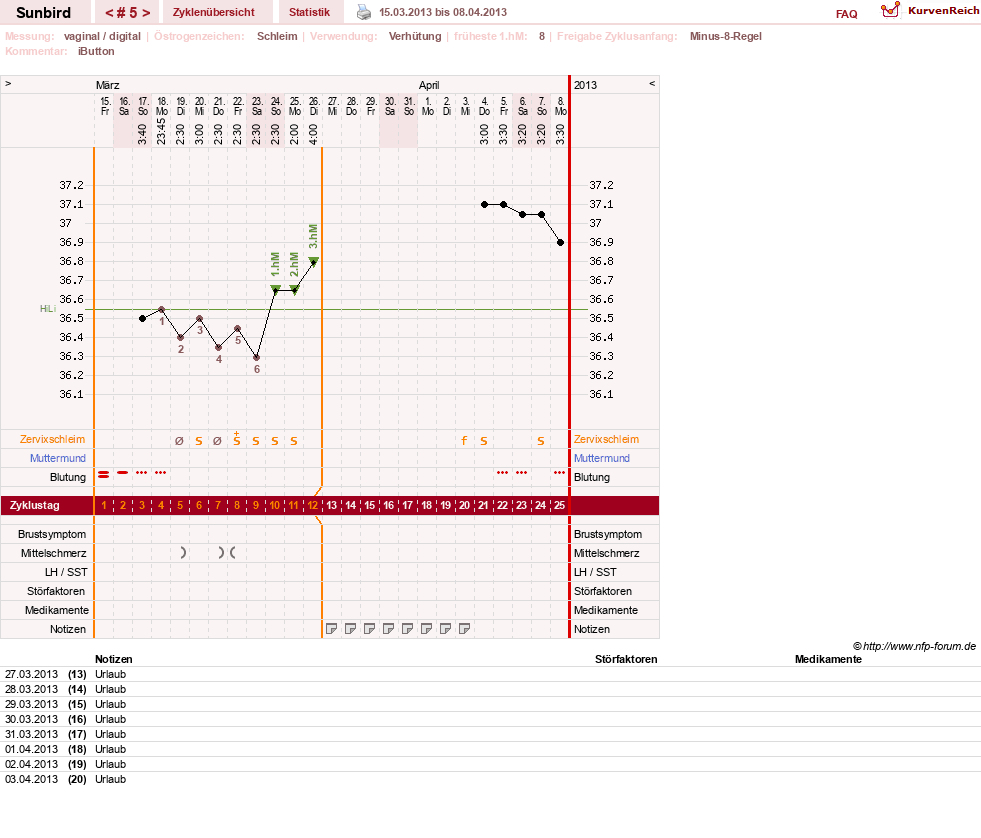981x838 pixels.
Task: Click the iButton comment value
Action: (x=96, y=51)
